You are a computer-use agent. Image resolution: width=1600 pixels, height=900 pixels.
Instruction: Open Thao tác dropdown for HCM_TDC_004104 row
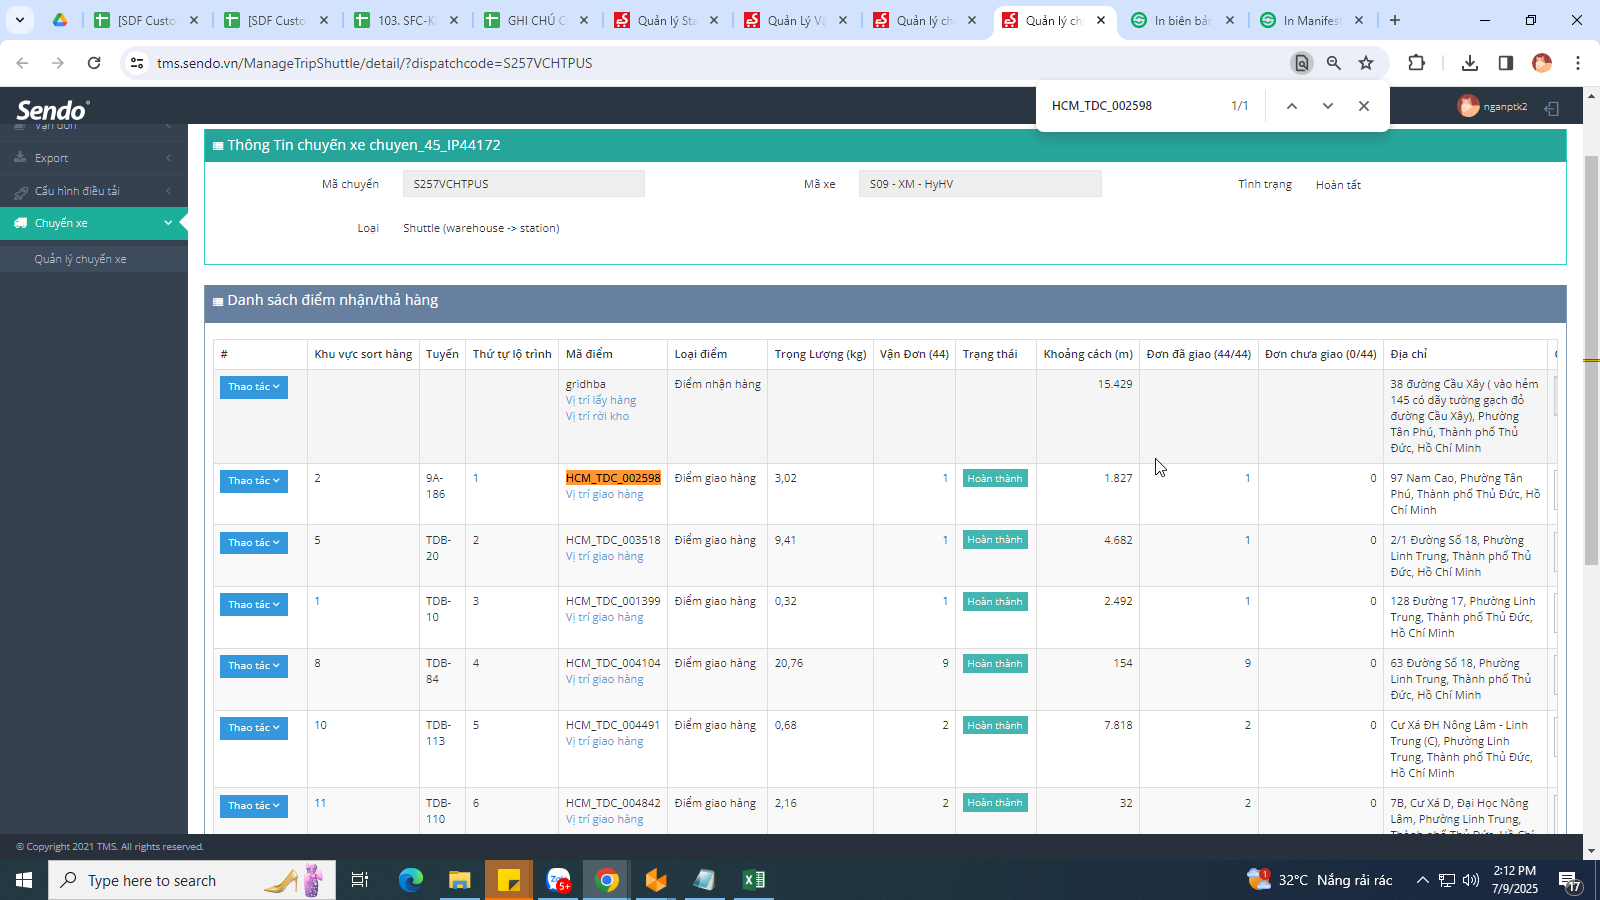pyautogui.click(x=254, y=666)
